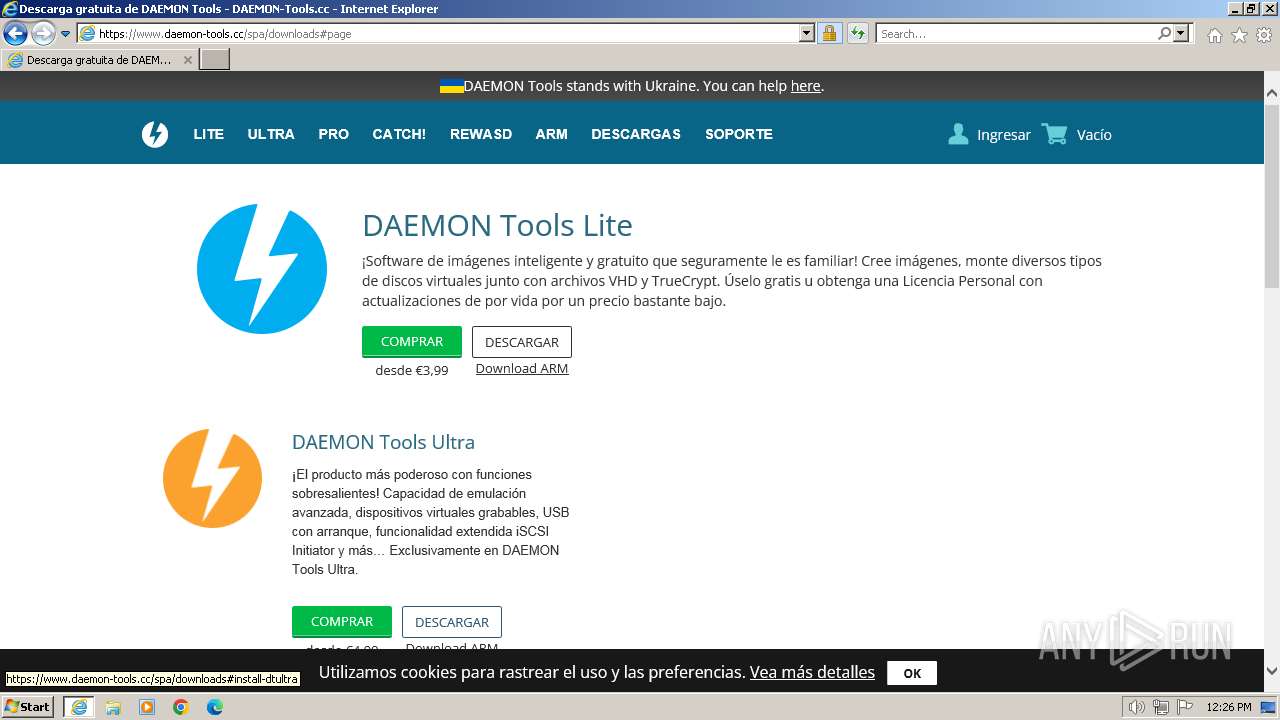1280x720 pixels.
Task: Open the Start menu
Action: [28, 707]
